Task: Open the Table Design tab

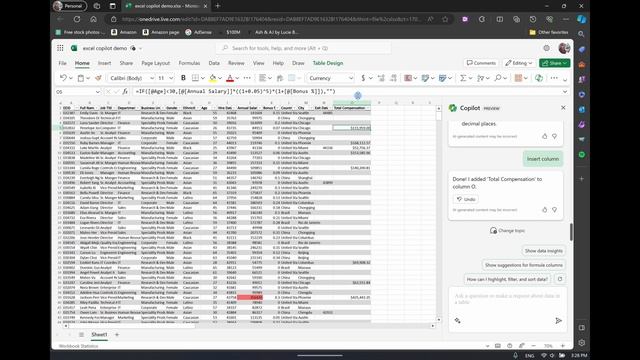Action: tap(328, 63)
